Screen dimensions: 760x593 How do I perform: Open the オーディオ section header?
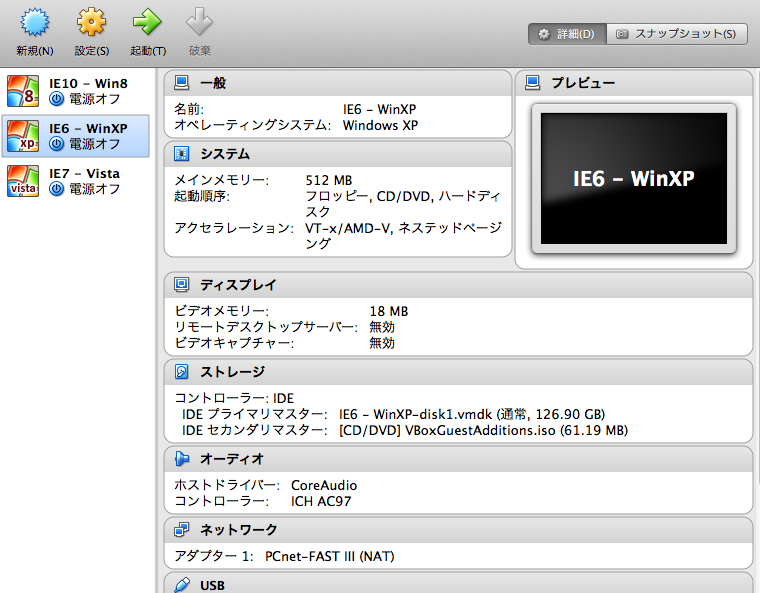click(x=458, y=459)
